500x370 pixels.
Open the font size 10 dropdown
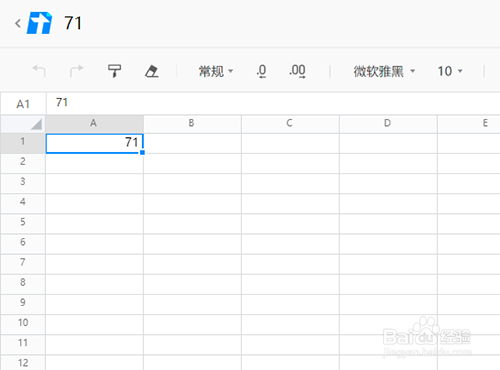tap(450, 71)
